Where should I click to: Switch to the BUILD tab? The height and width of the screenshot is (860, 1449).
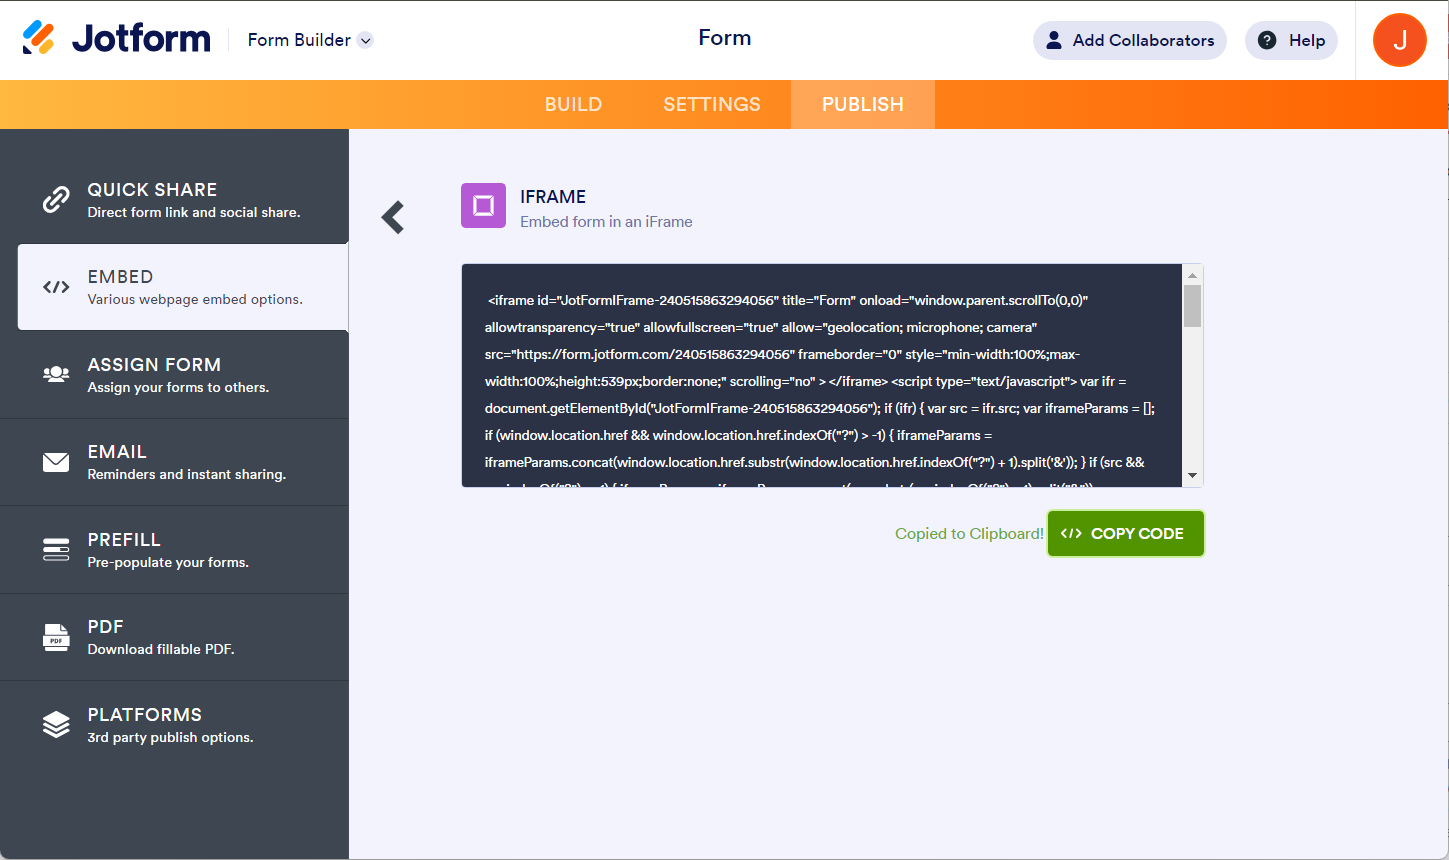[x=573, y=104]
